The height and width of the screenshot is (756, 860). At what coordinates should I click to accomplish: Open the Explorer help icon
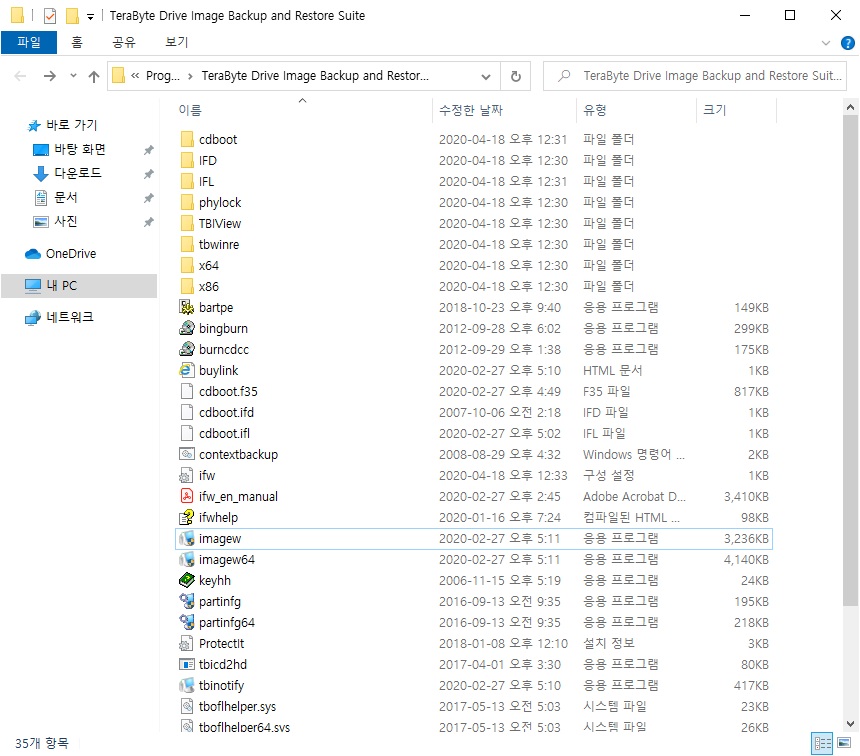(847, 43)
